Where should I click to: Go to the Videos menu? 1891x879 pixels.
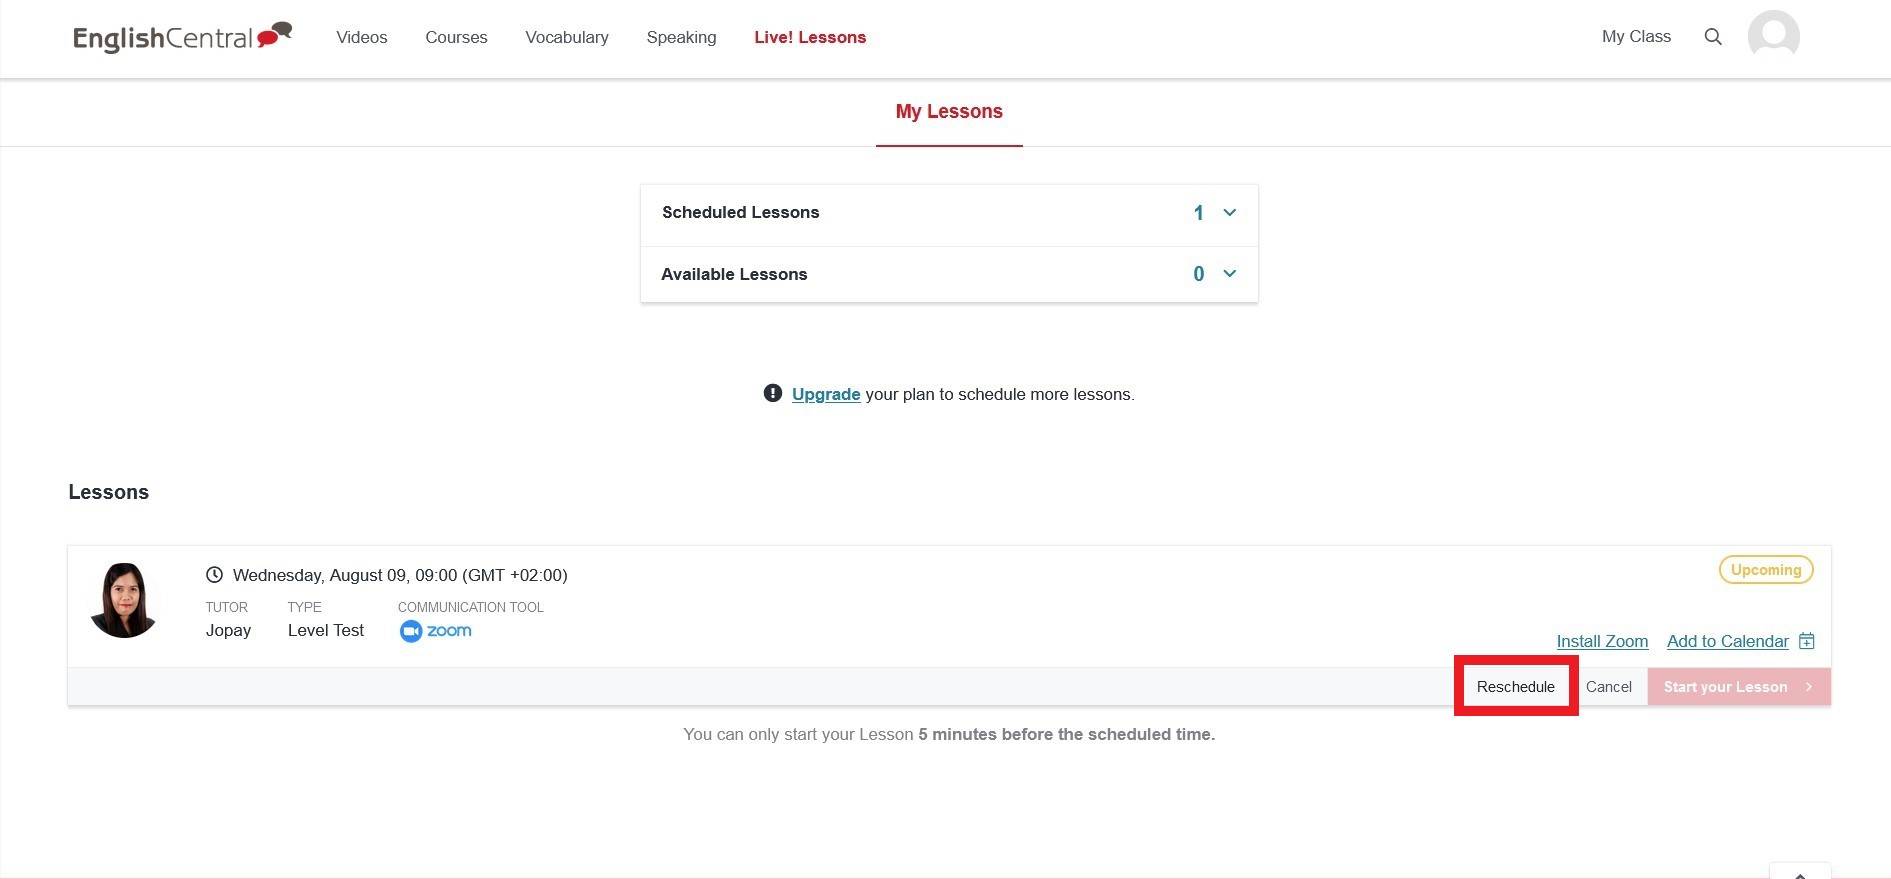[x=362, y=37]
